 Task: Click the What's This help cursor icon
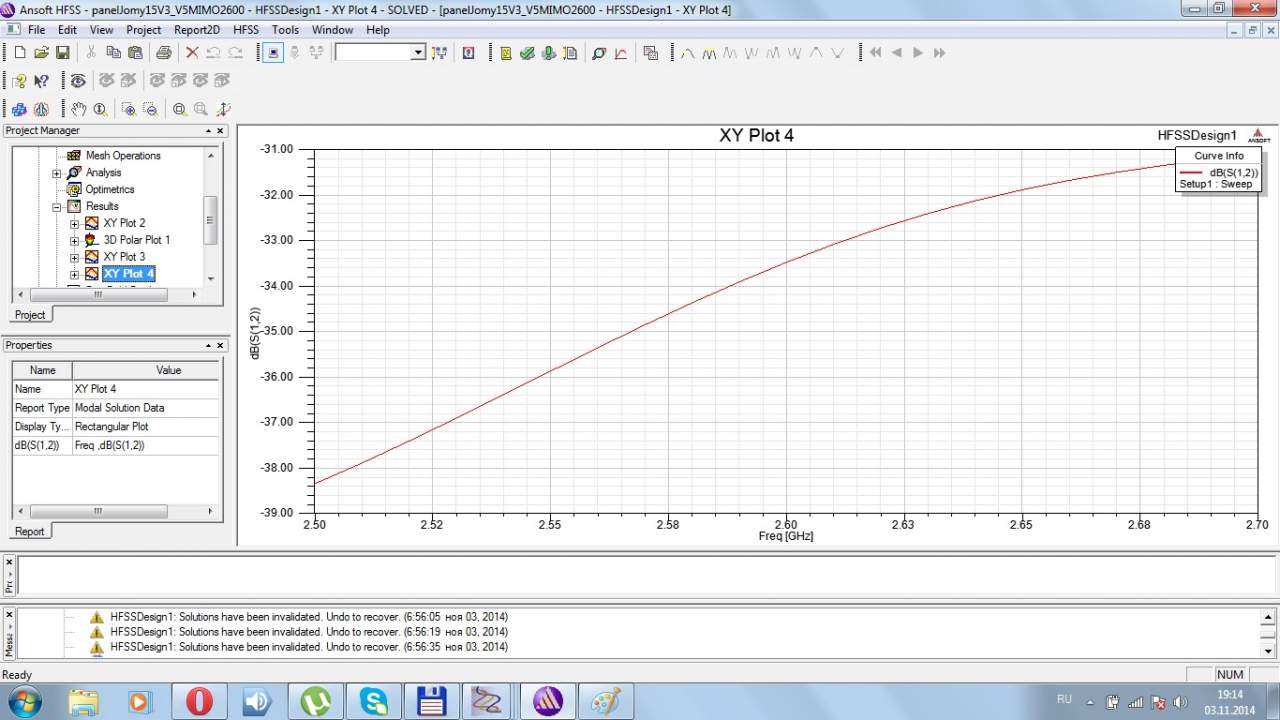(x=41, y=81)
